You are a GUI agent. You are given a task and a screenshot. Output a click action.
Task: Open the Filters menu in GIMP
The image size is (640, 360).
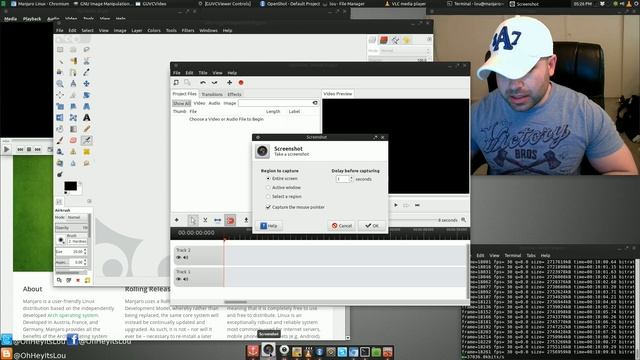188,31
